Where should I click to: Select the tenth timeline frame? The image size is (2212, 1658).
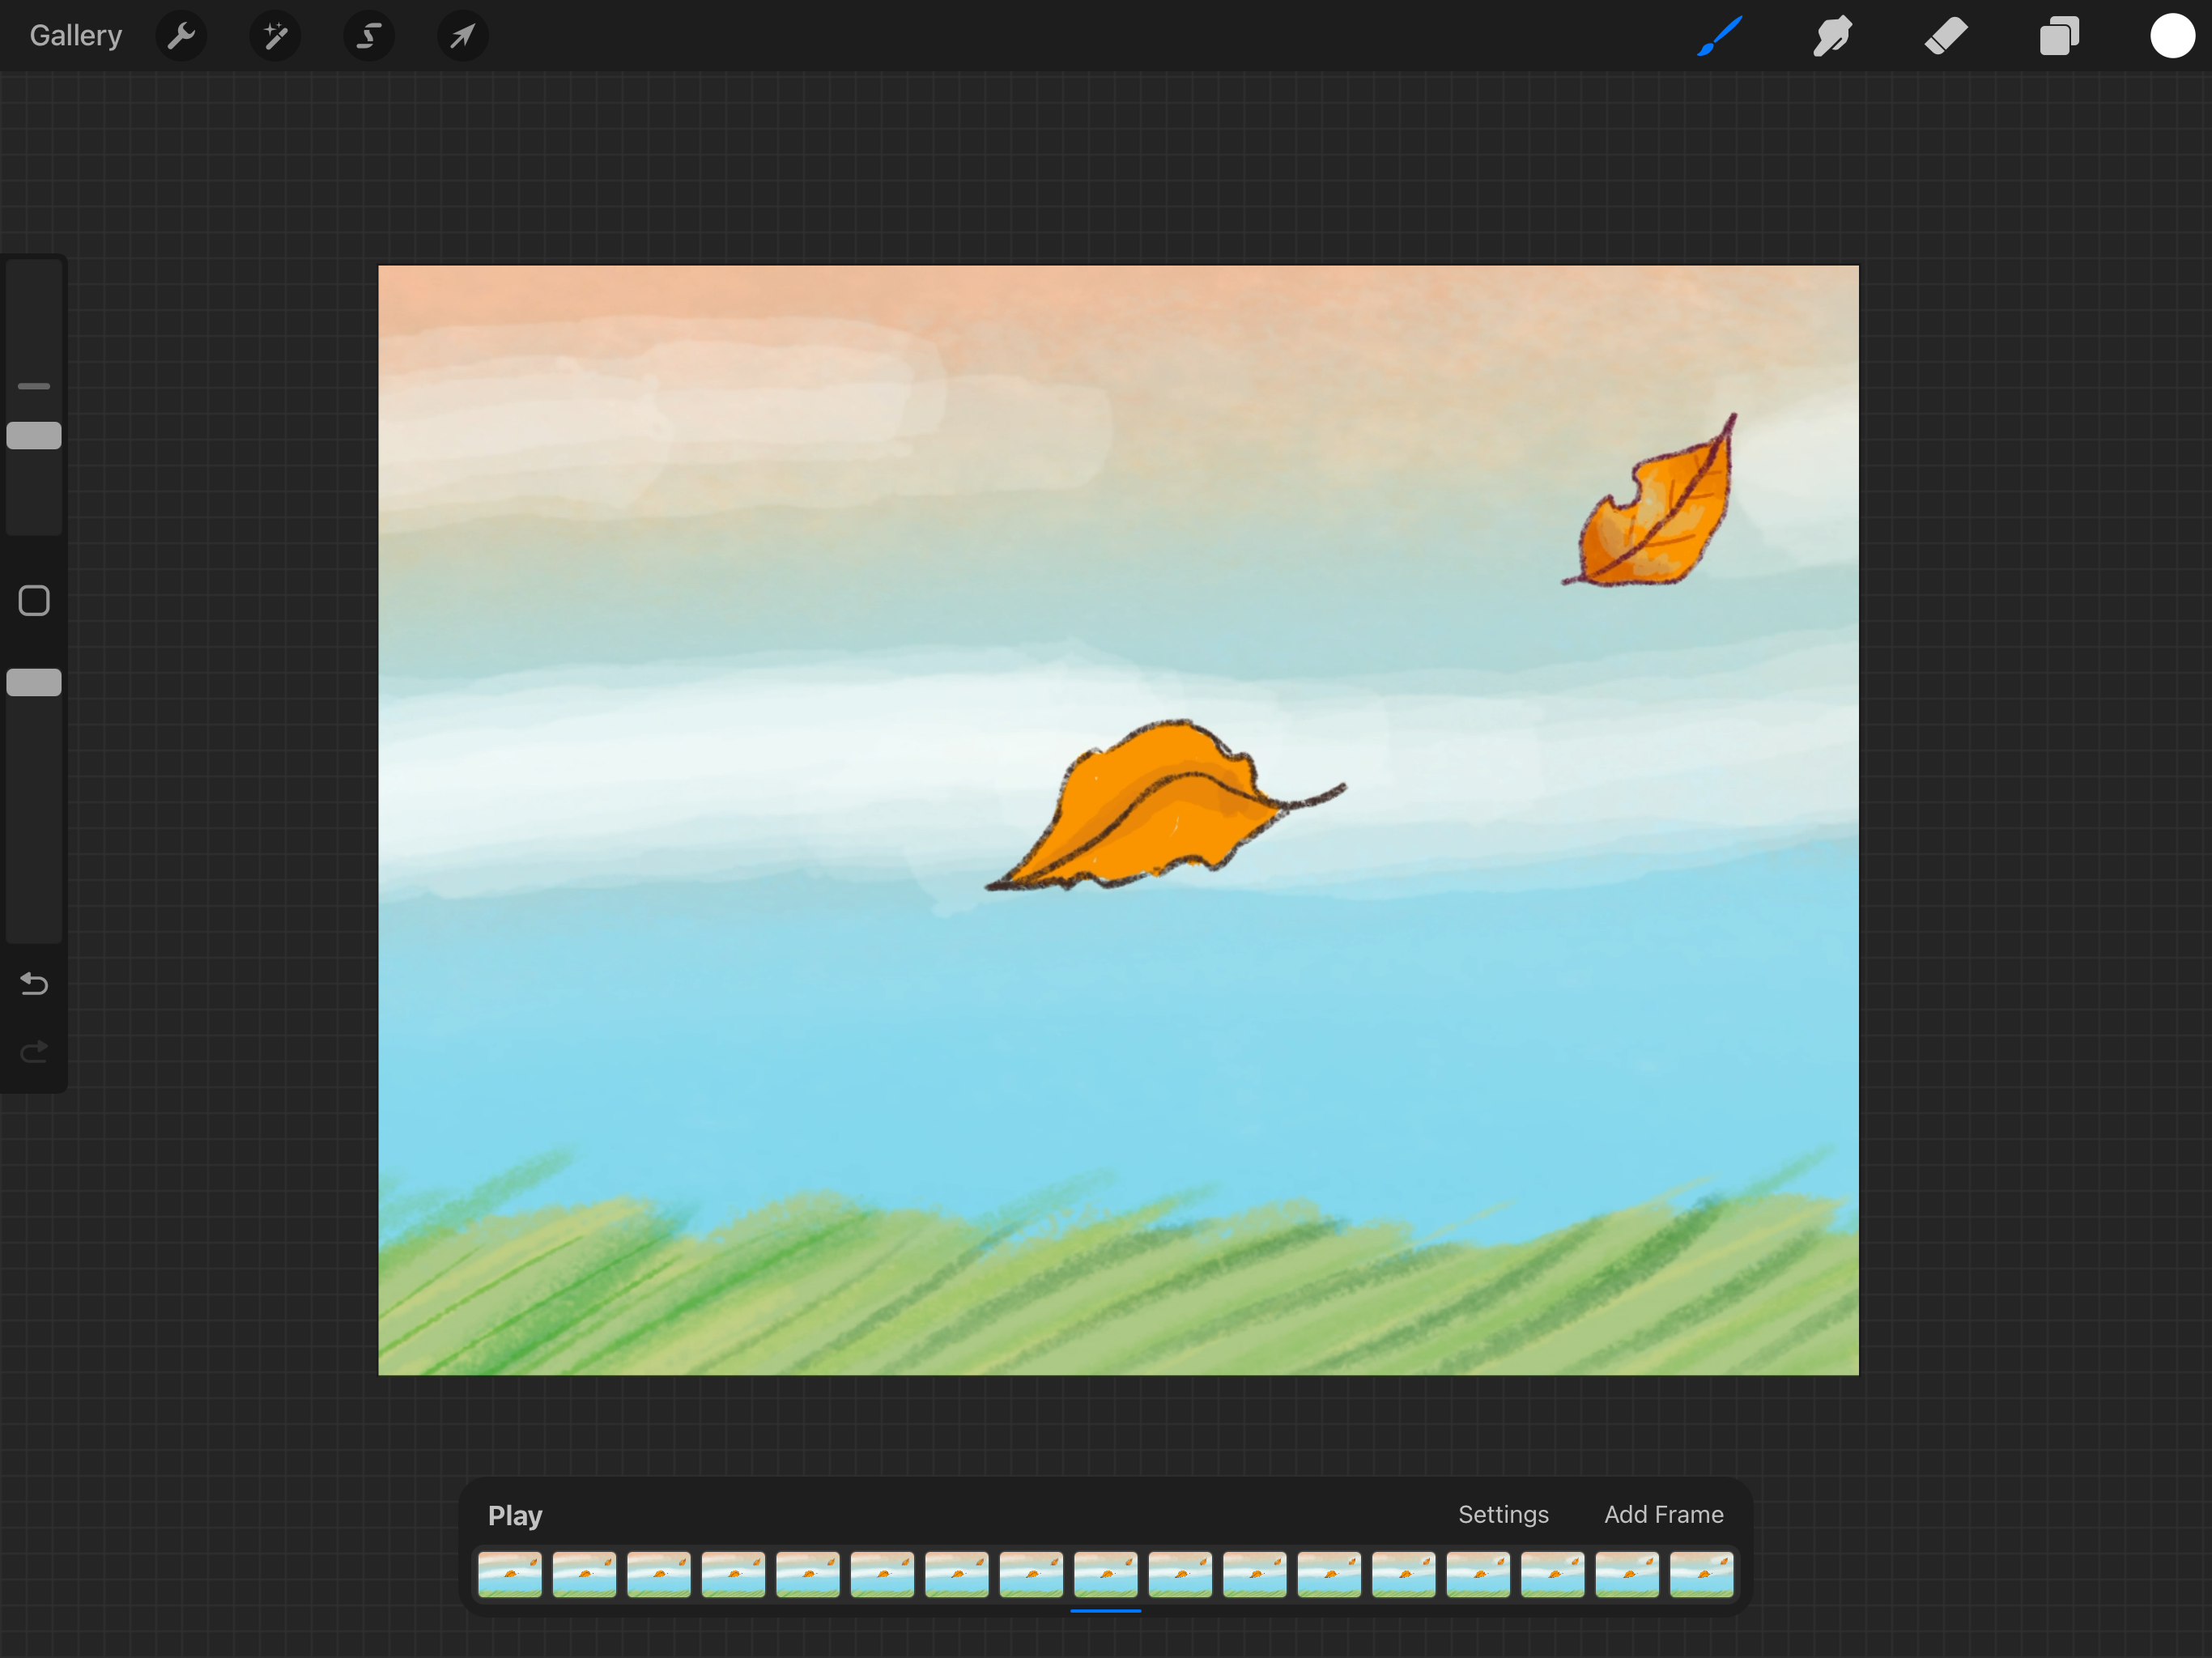point(1180,1574)
